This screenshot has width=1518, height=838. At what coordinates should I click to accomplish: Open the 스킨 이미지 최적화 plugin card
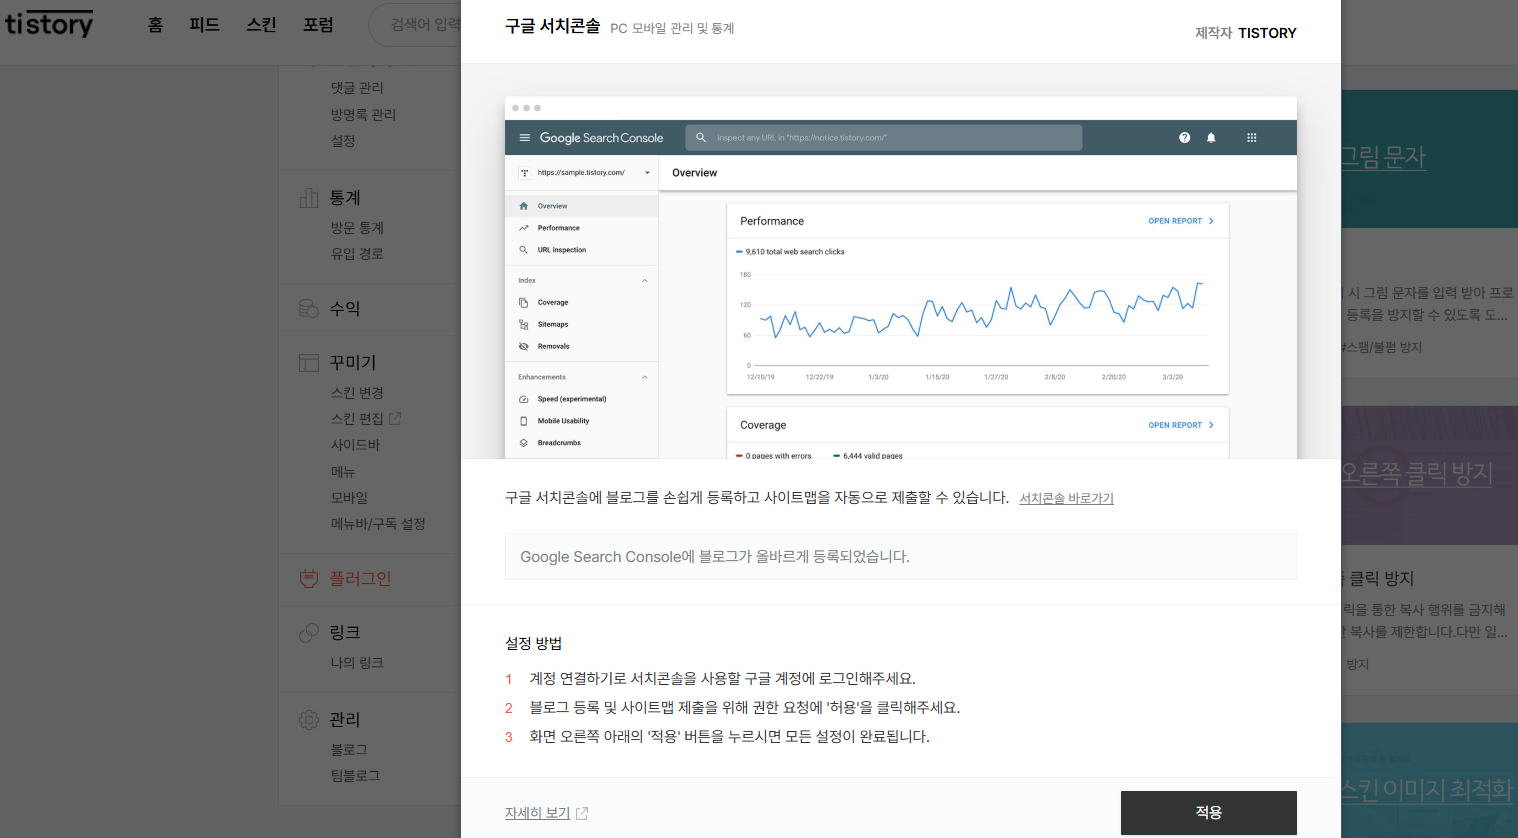(x=1429, y=780)
